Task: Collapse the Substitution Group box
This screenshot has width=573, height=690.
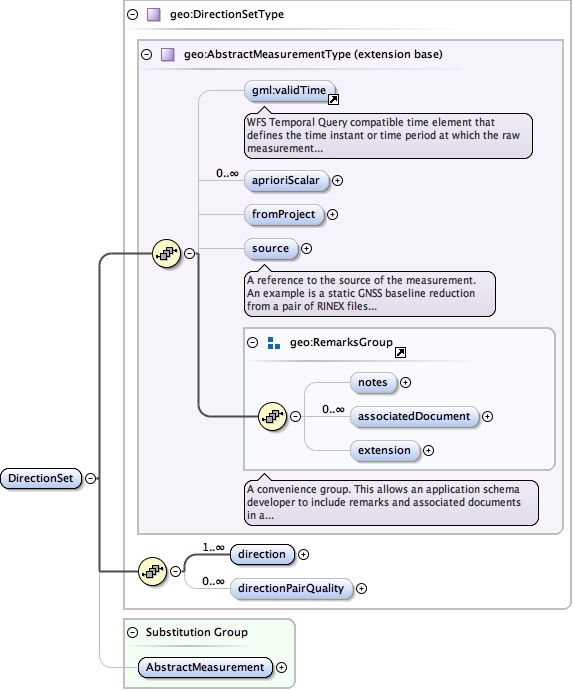Action: (132, 632)
